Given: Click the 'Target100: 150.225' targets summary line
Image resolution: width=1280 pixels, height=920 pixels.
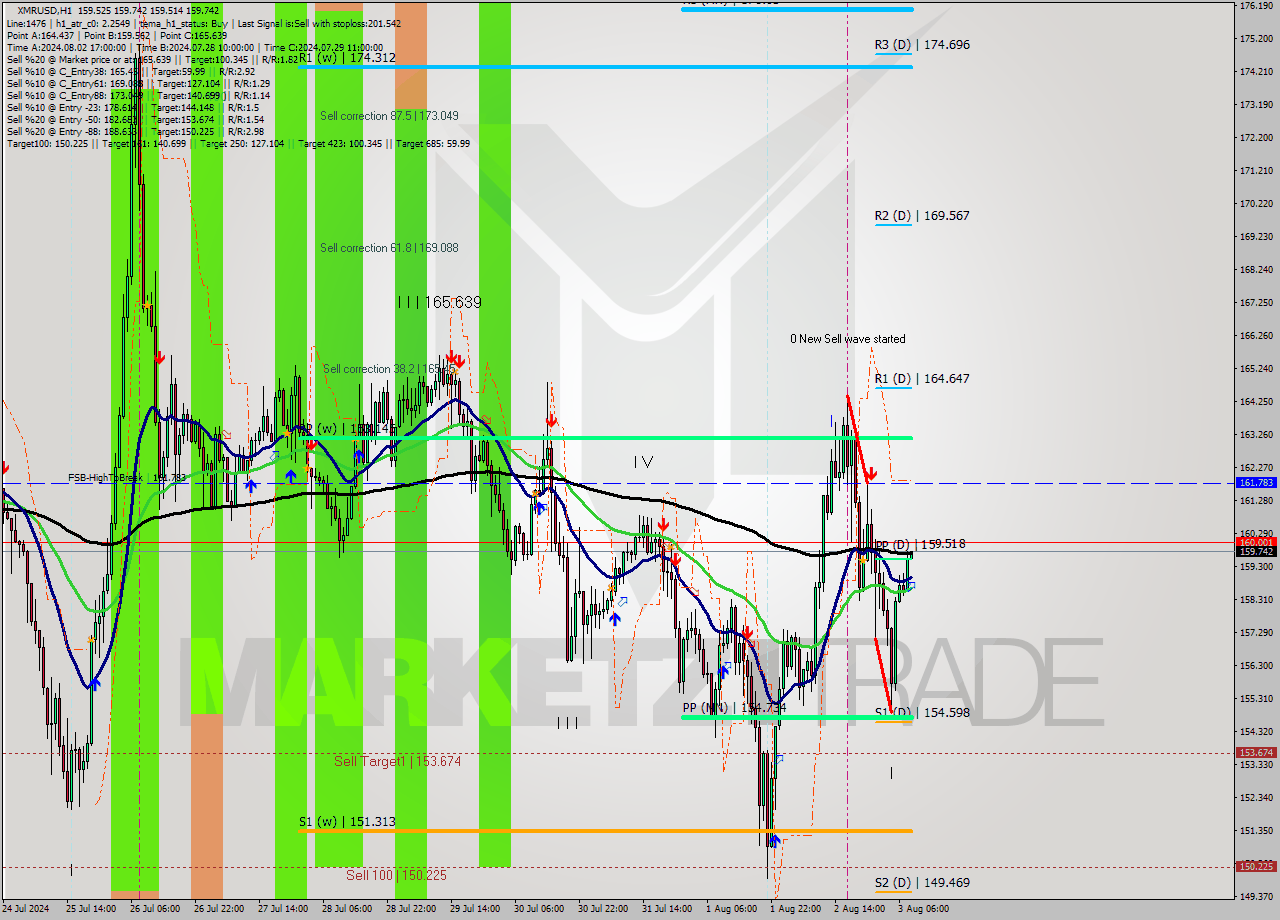Looking at the screenshot, I should coord(238,143).
